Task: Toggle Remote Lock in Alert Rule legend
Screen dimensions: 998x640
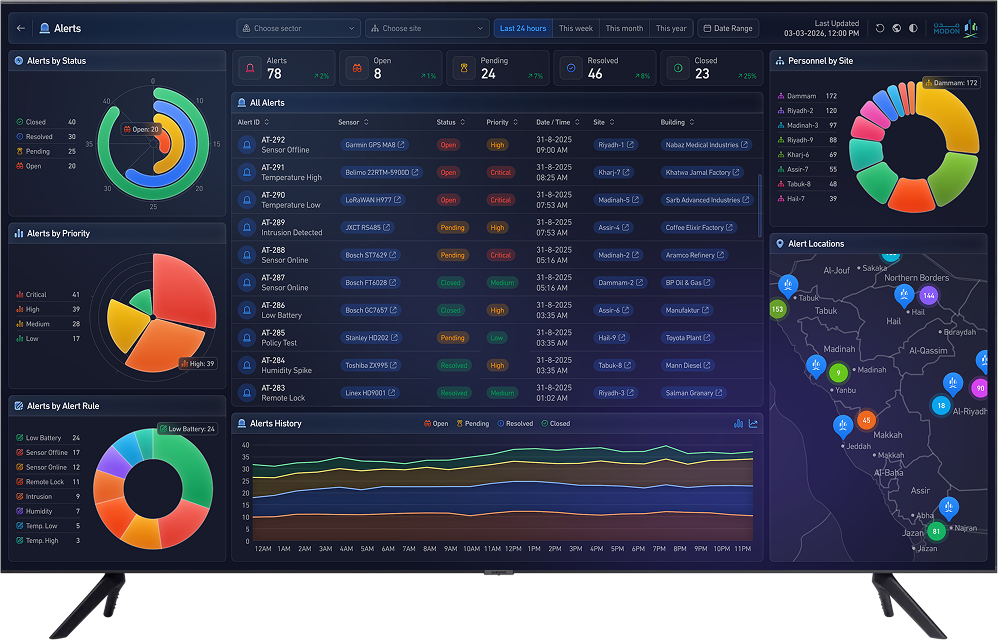Action: 48,482
